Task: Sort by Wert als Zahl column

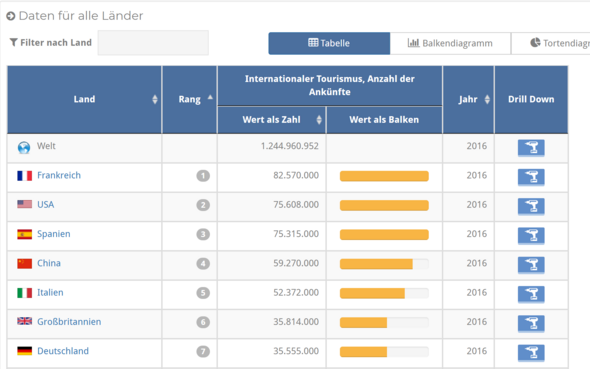Action: [319, 120]
